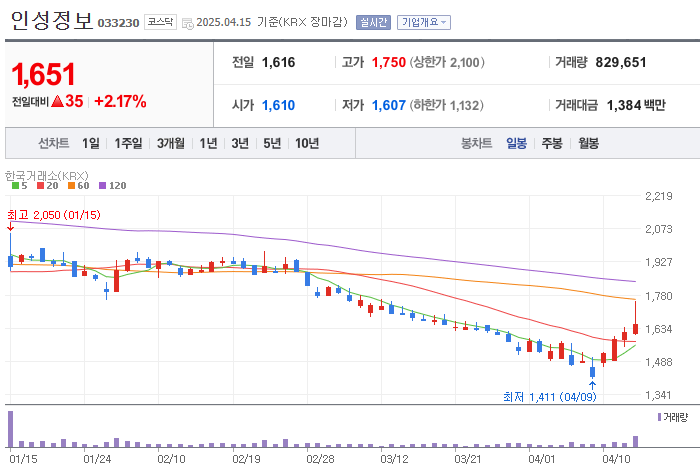Click the 고가 value 1,750
The image size is (700, 467).
389,63
